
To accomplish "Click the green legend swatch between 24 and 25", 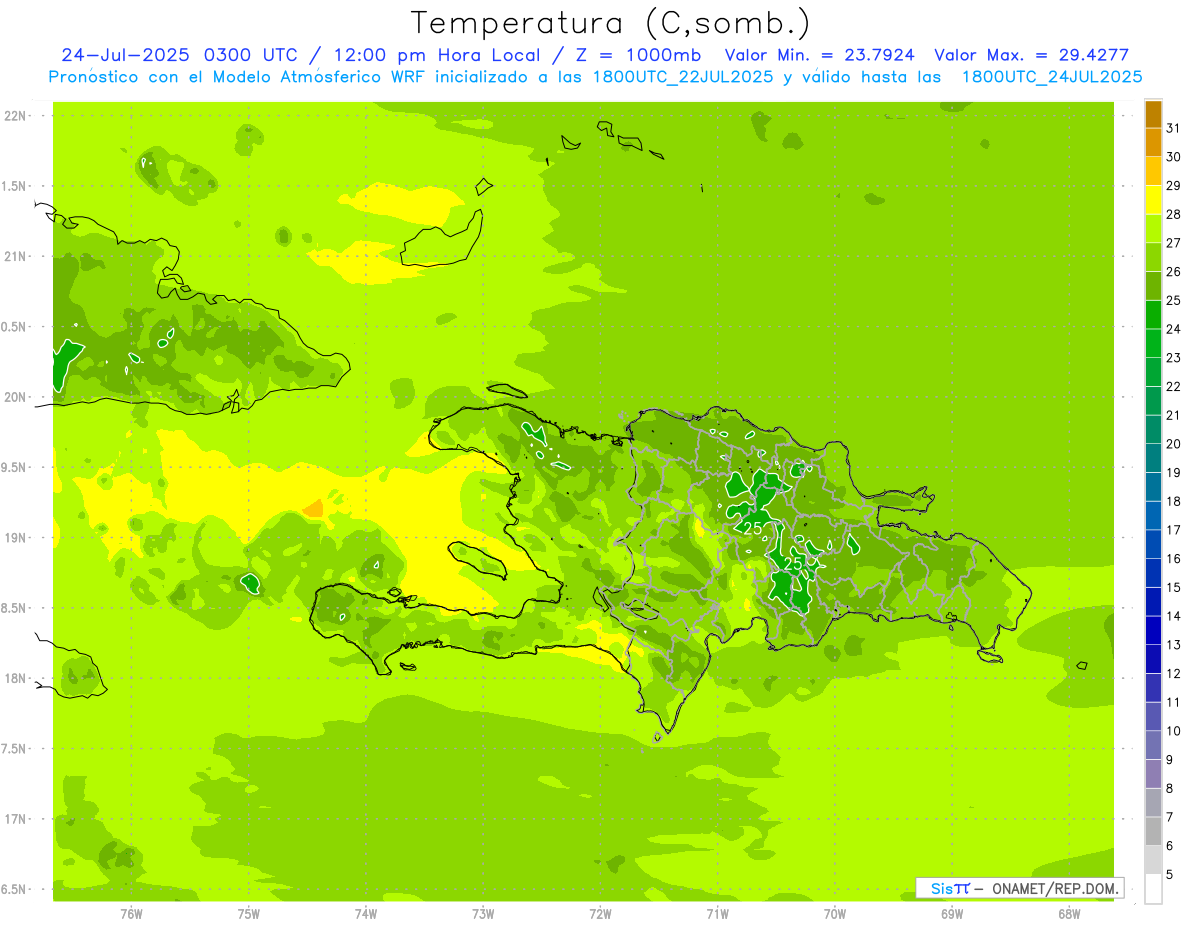I will (1153, 315).
